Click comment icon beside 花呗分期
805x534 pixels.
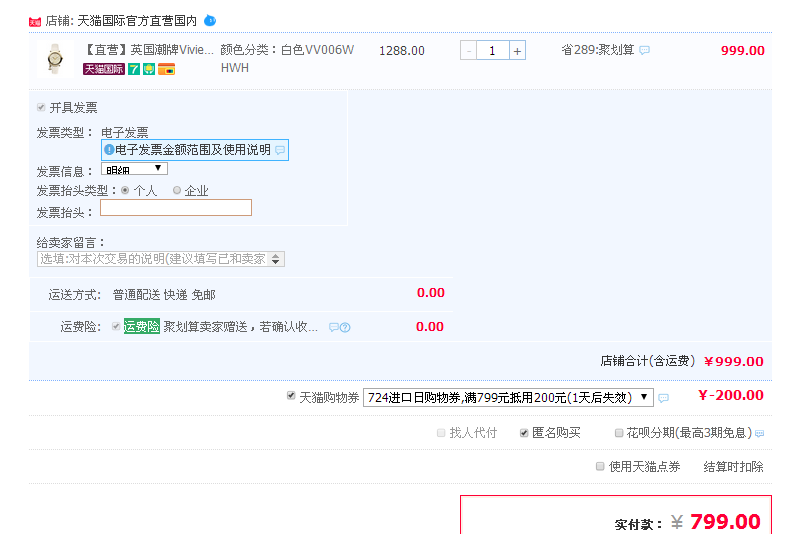pos(759,434)
